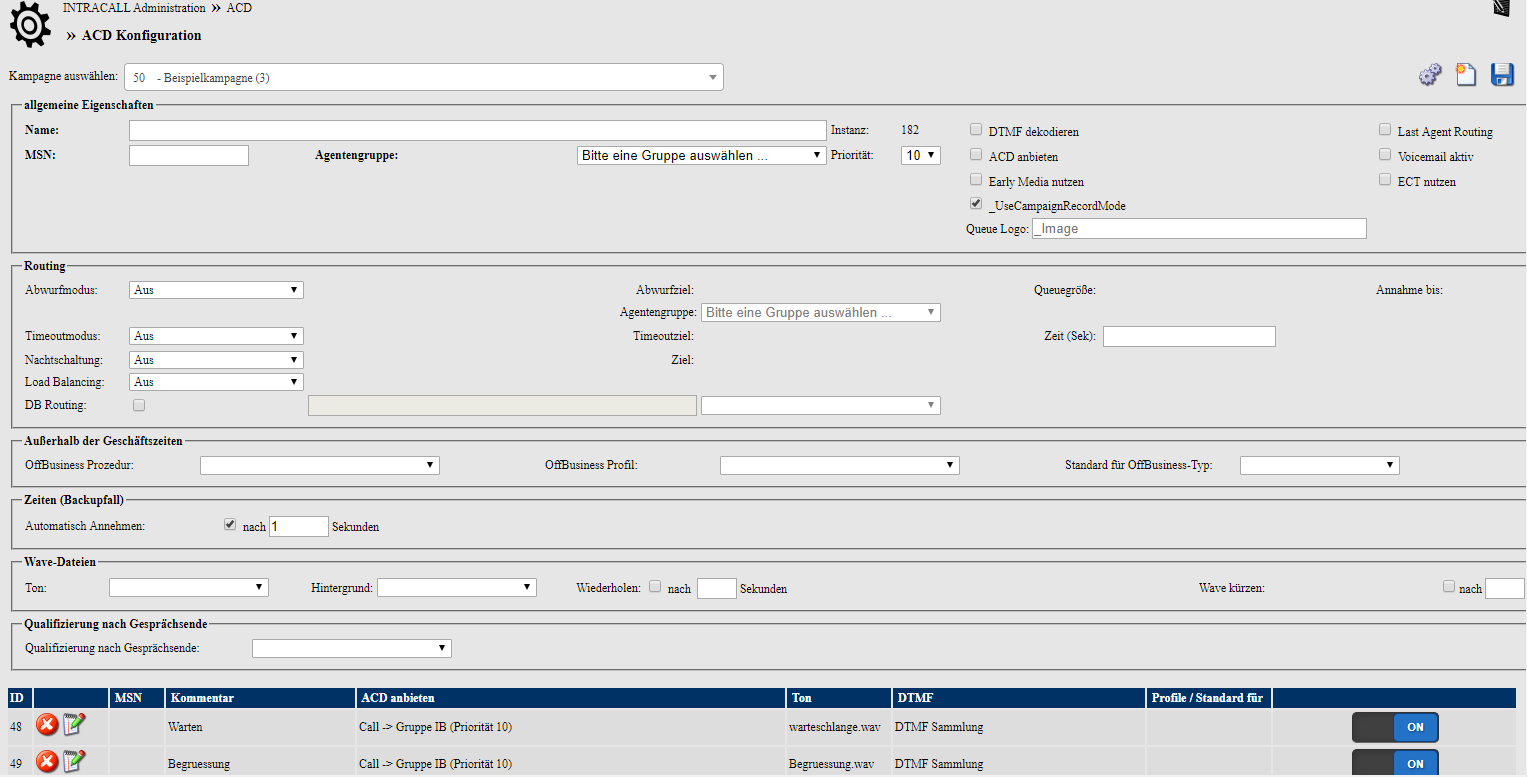Click the Zeit (Sek) input field
1527x777 pixels.
1189,336
